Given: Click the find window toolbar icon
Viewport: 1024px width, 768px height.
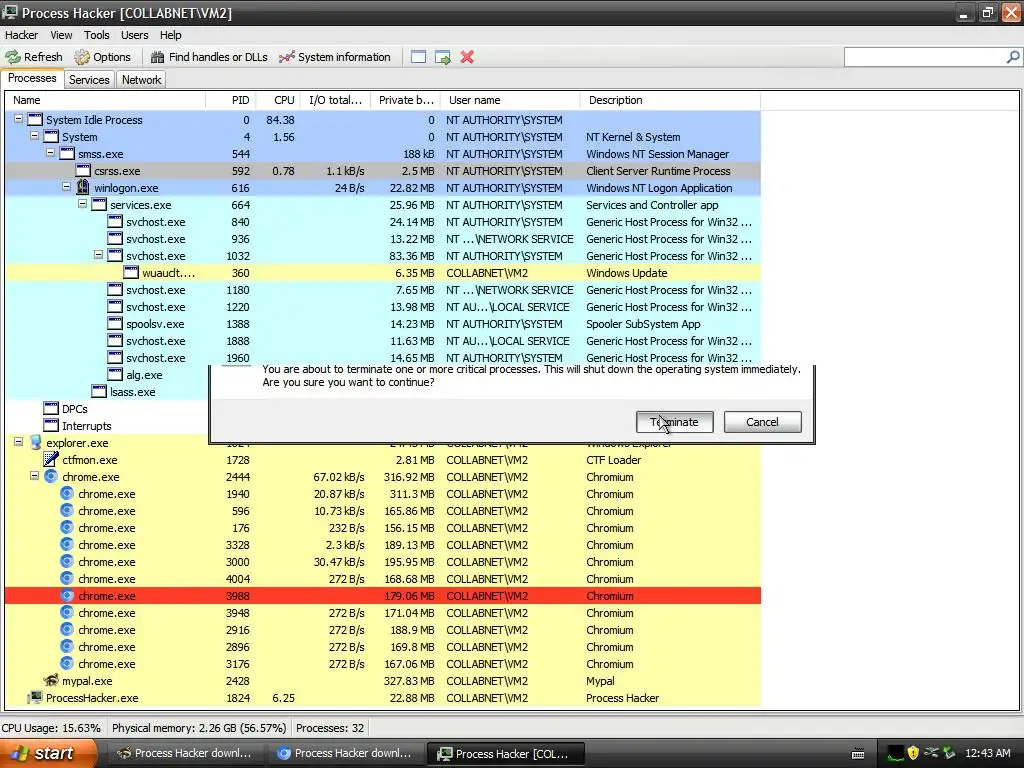Looking at the screenshot, I should click(419, 57).
